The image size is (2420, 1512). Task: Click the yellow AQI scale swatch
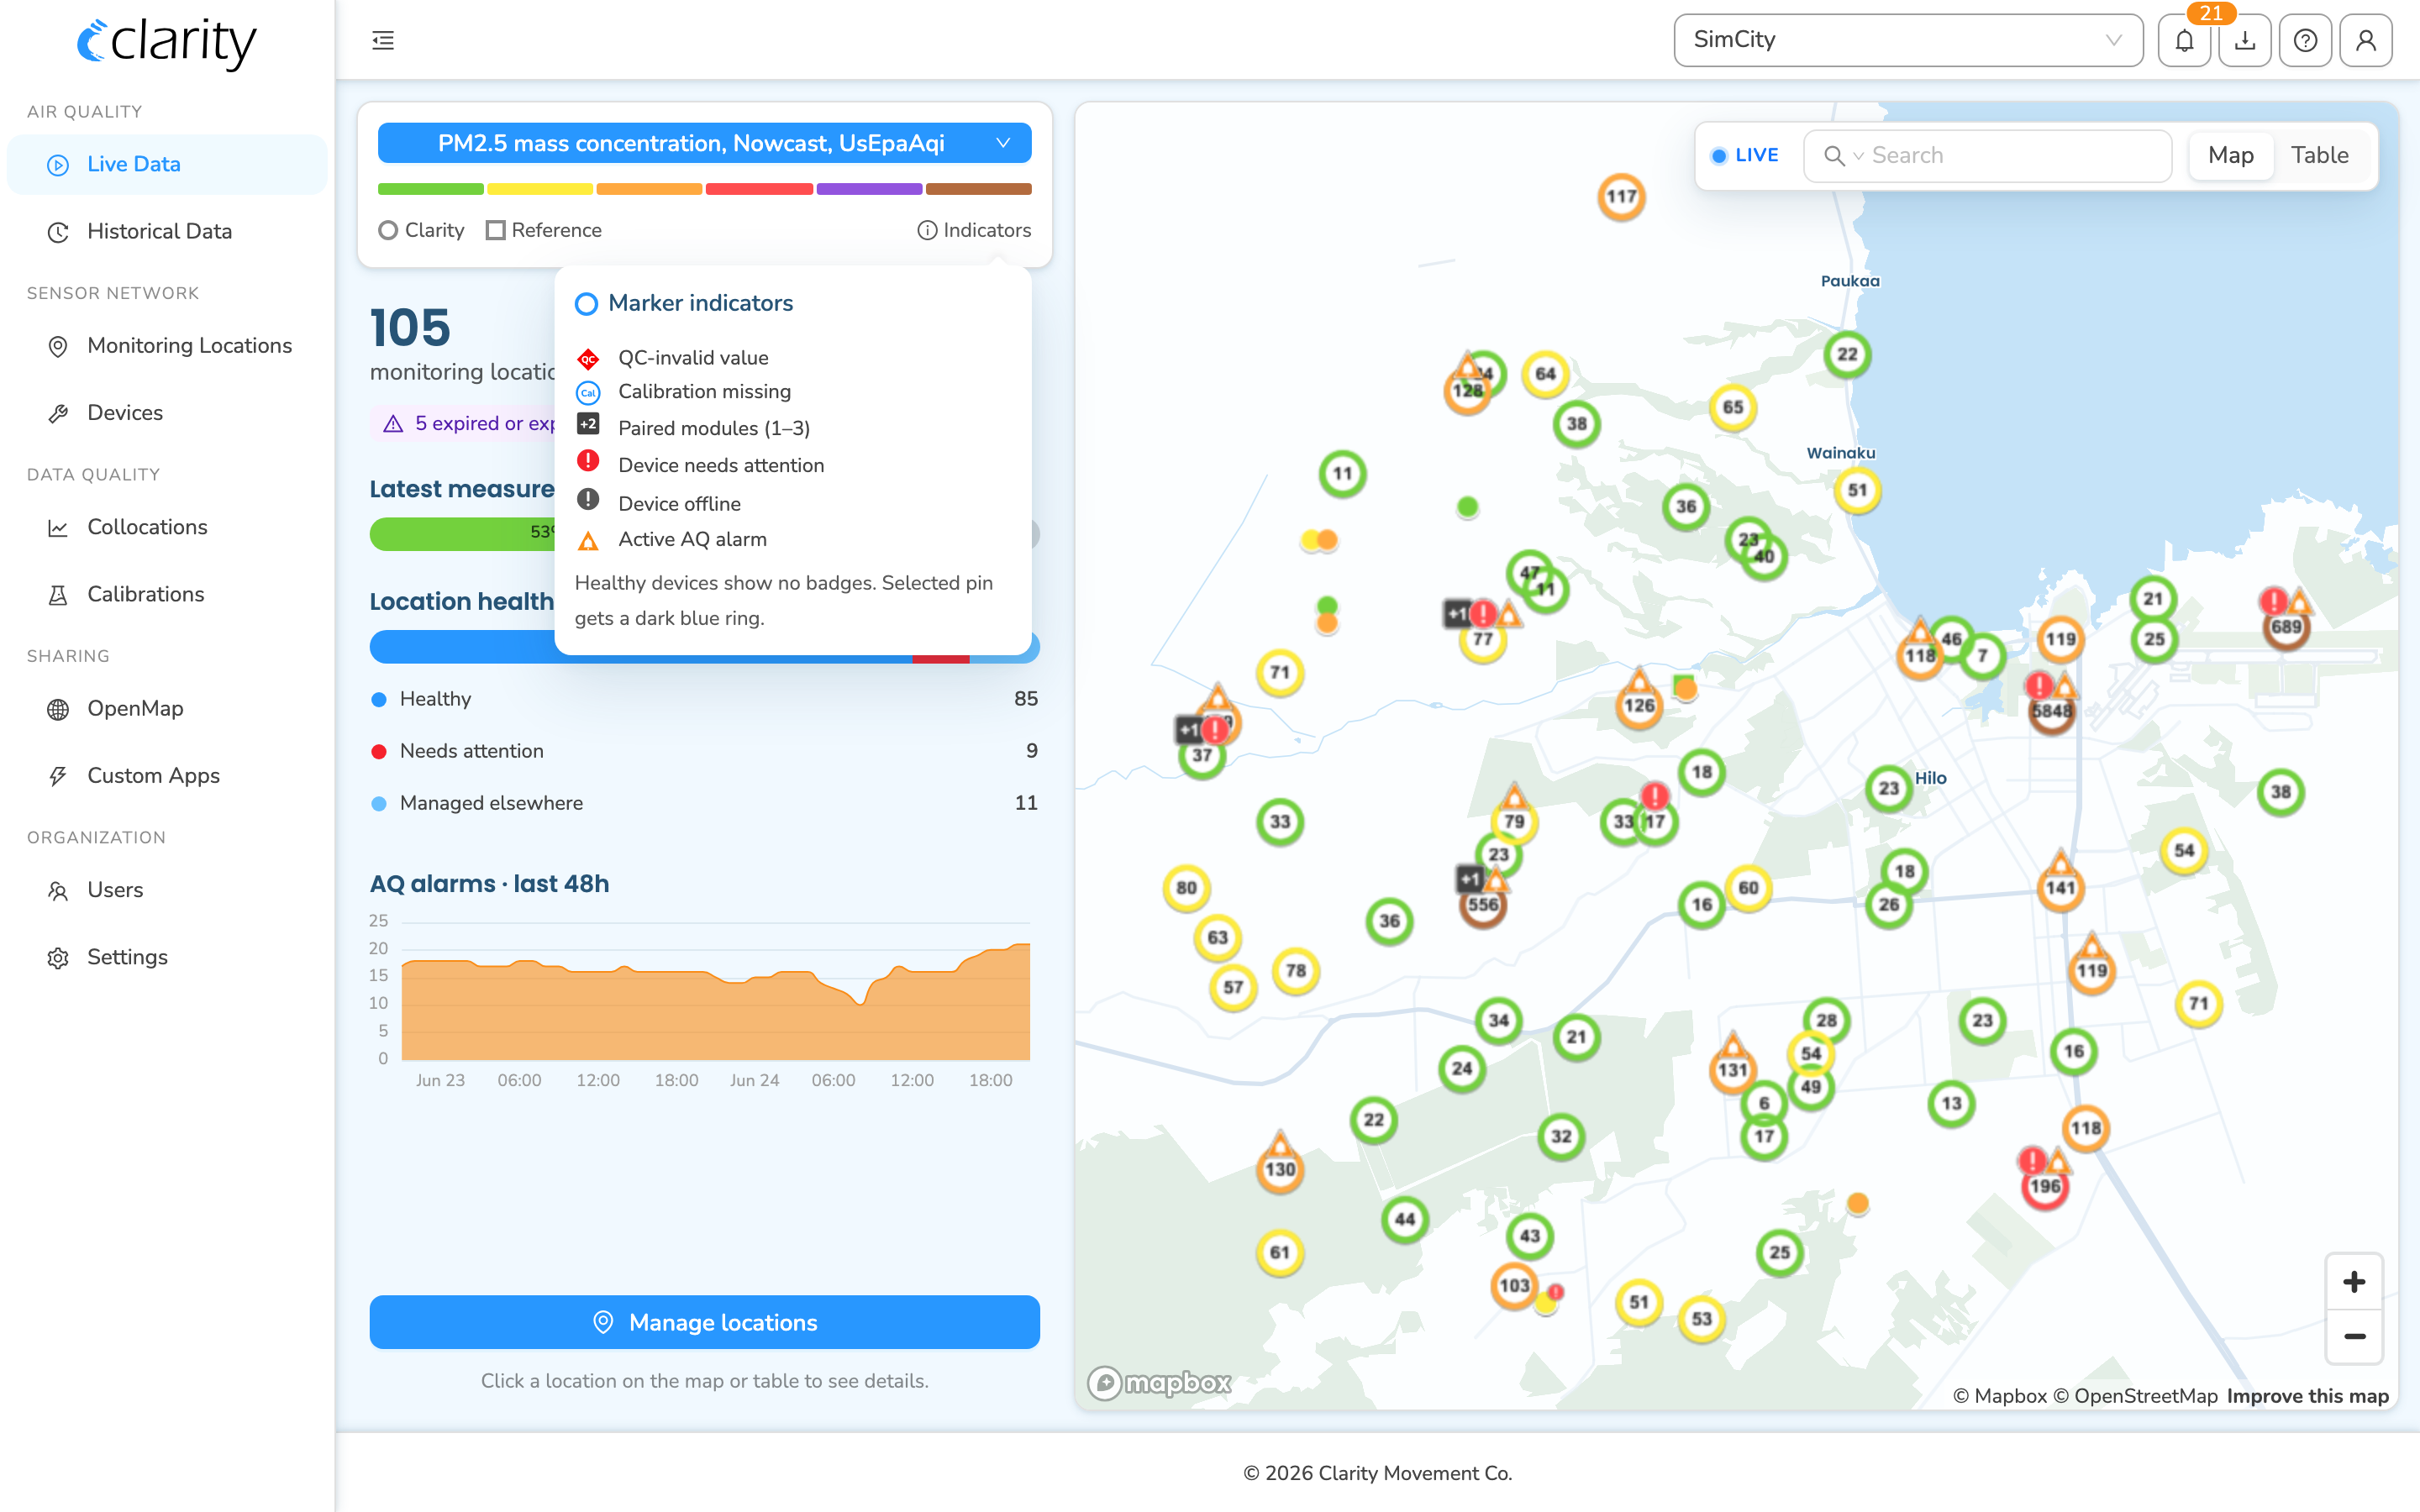pos(540,189)
